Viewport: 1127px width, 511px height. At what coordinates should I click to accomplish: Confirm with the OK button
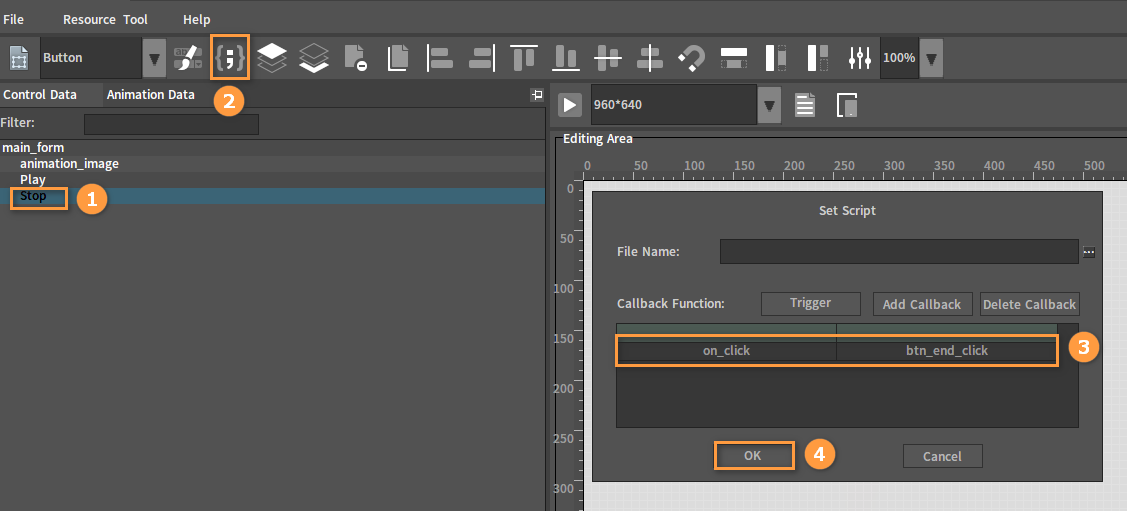(x=753, y=456)
